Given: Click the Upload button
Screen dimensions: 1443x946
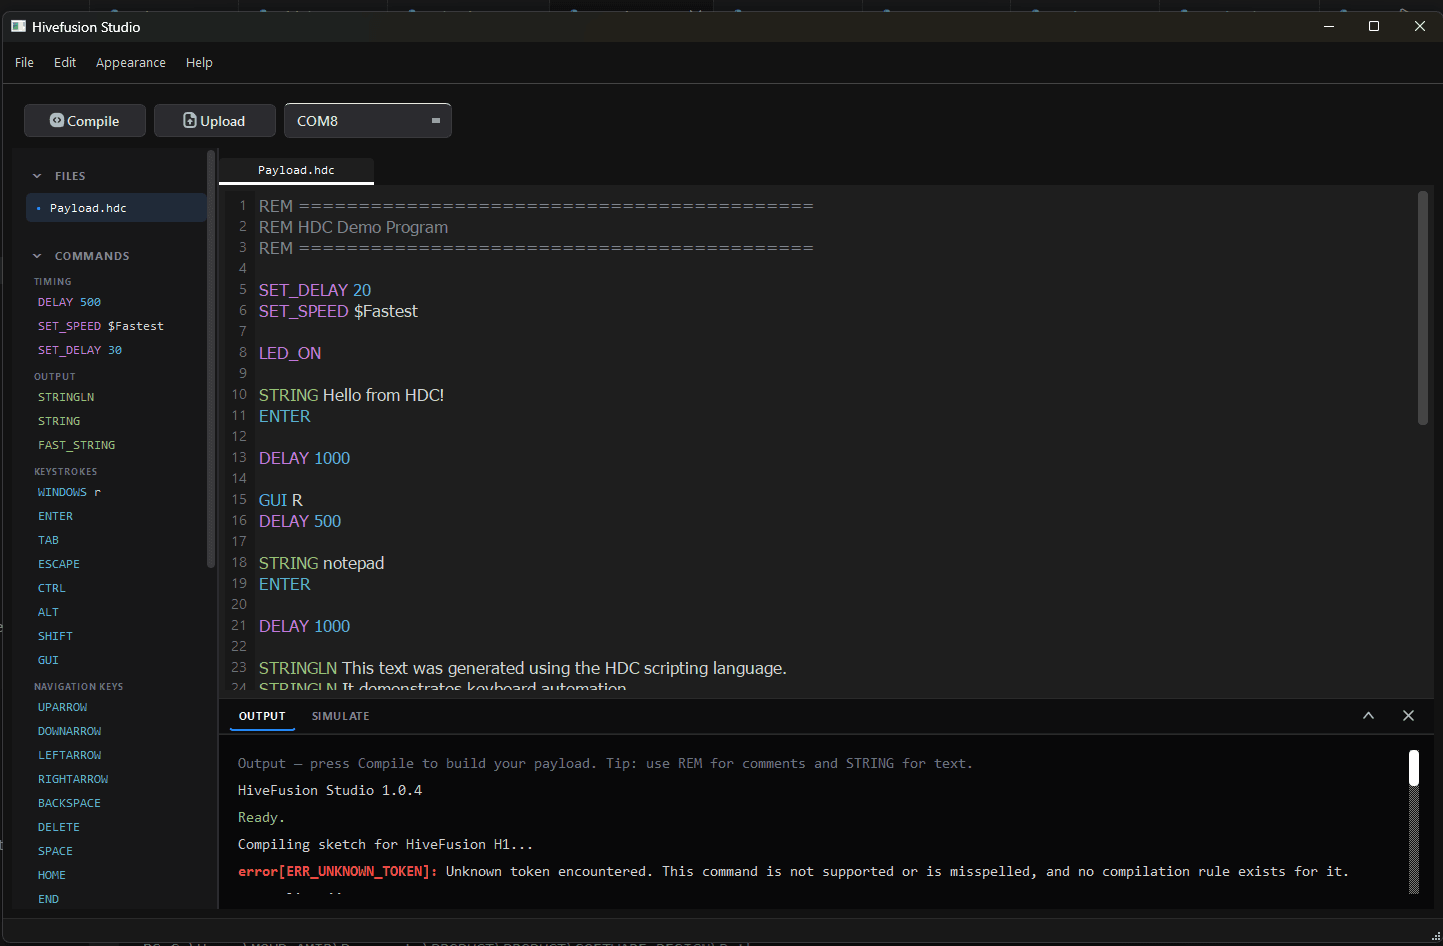Looking at the screenshot, I should (x=214, y=121).
